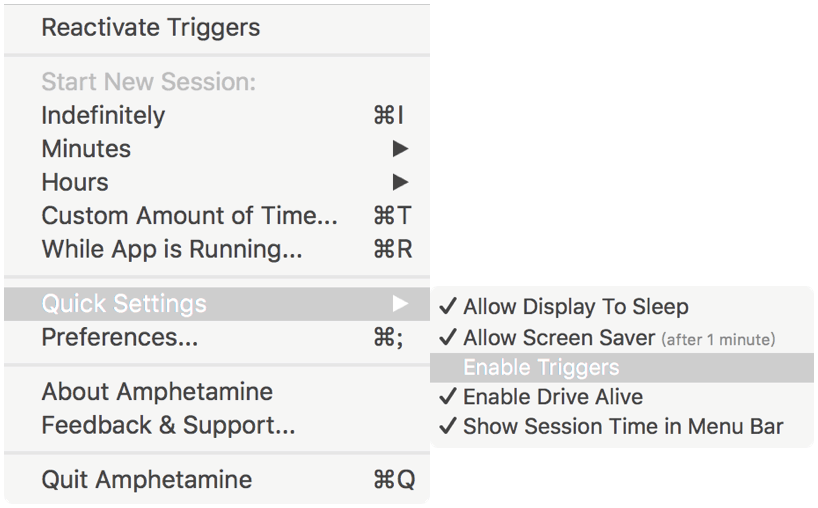Start an Indefinitely session
The height and width of the screenshot is (508, 818).
[x=103, y=115]
